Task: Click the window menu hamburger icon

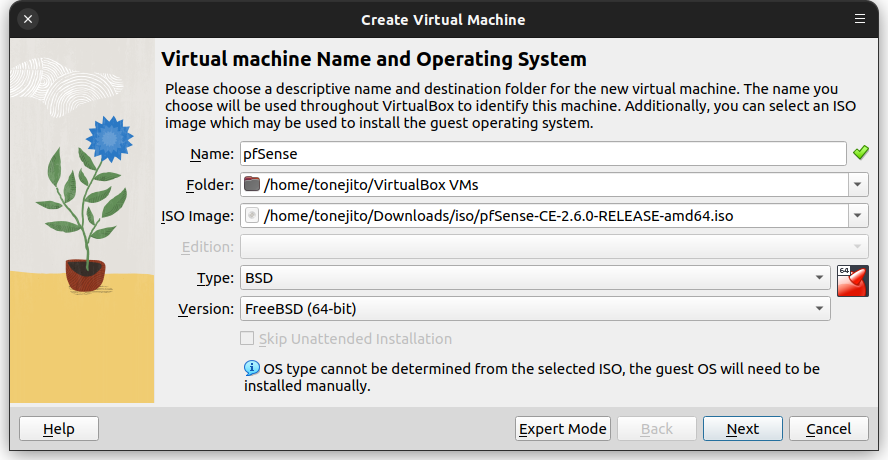Action: point(860,19)
